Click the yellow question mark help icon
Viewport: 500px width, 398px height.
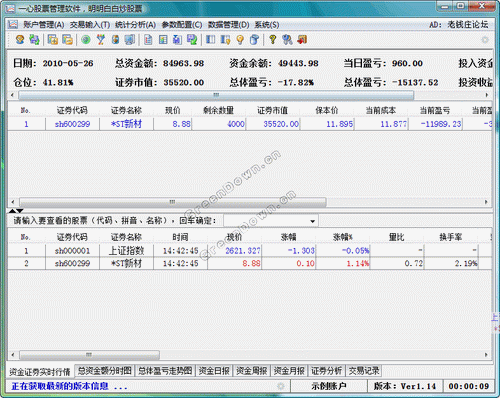tap(273, 40)
